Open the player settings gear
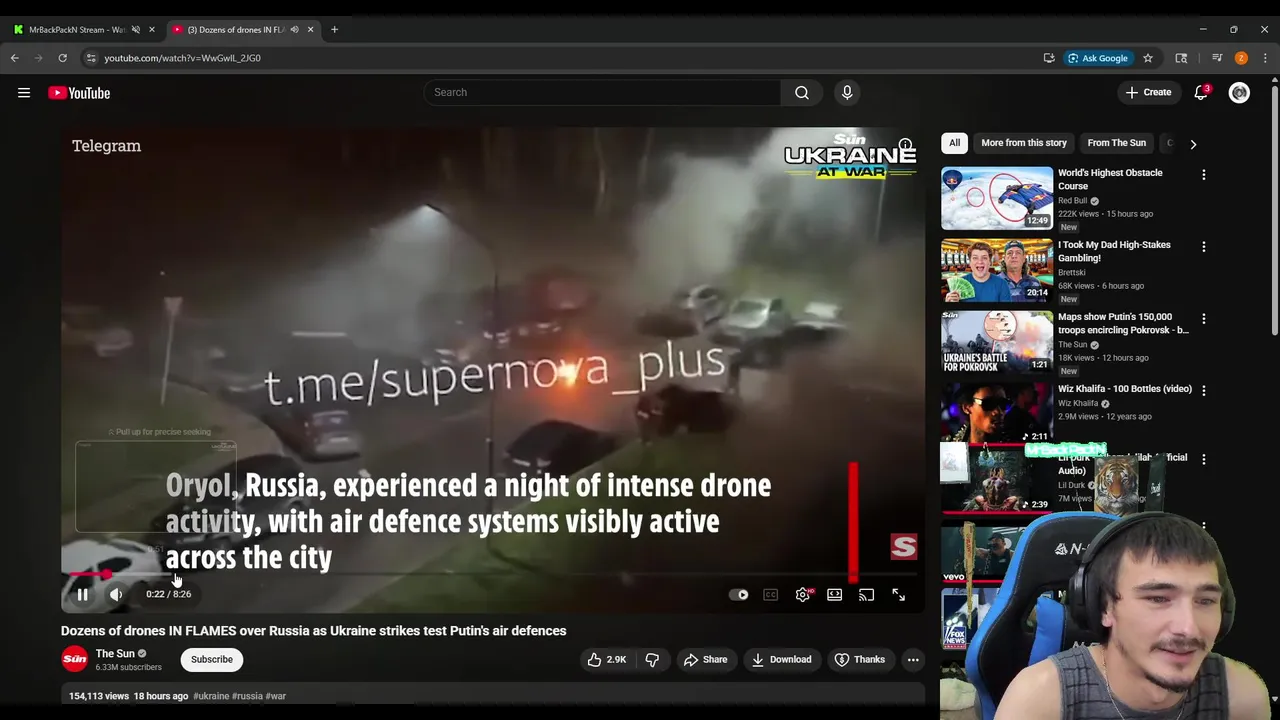The image size is (1280, 720). click(x=803, y=594)
